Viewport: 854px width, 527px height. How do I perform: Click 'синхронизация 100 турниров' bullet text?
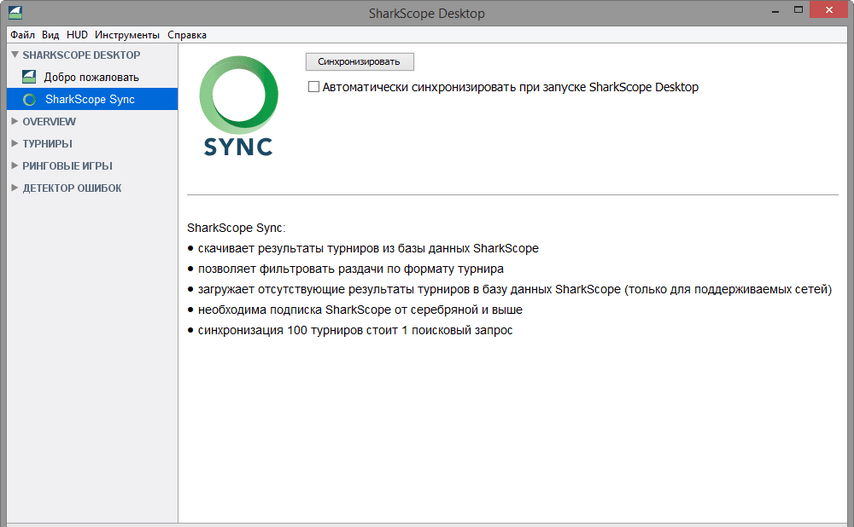click(355, 330)
